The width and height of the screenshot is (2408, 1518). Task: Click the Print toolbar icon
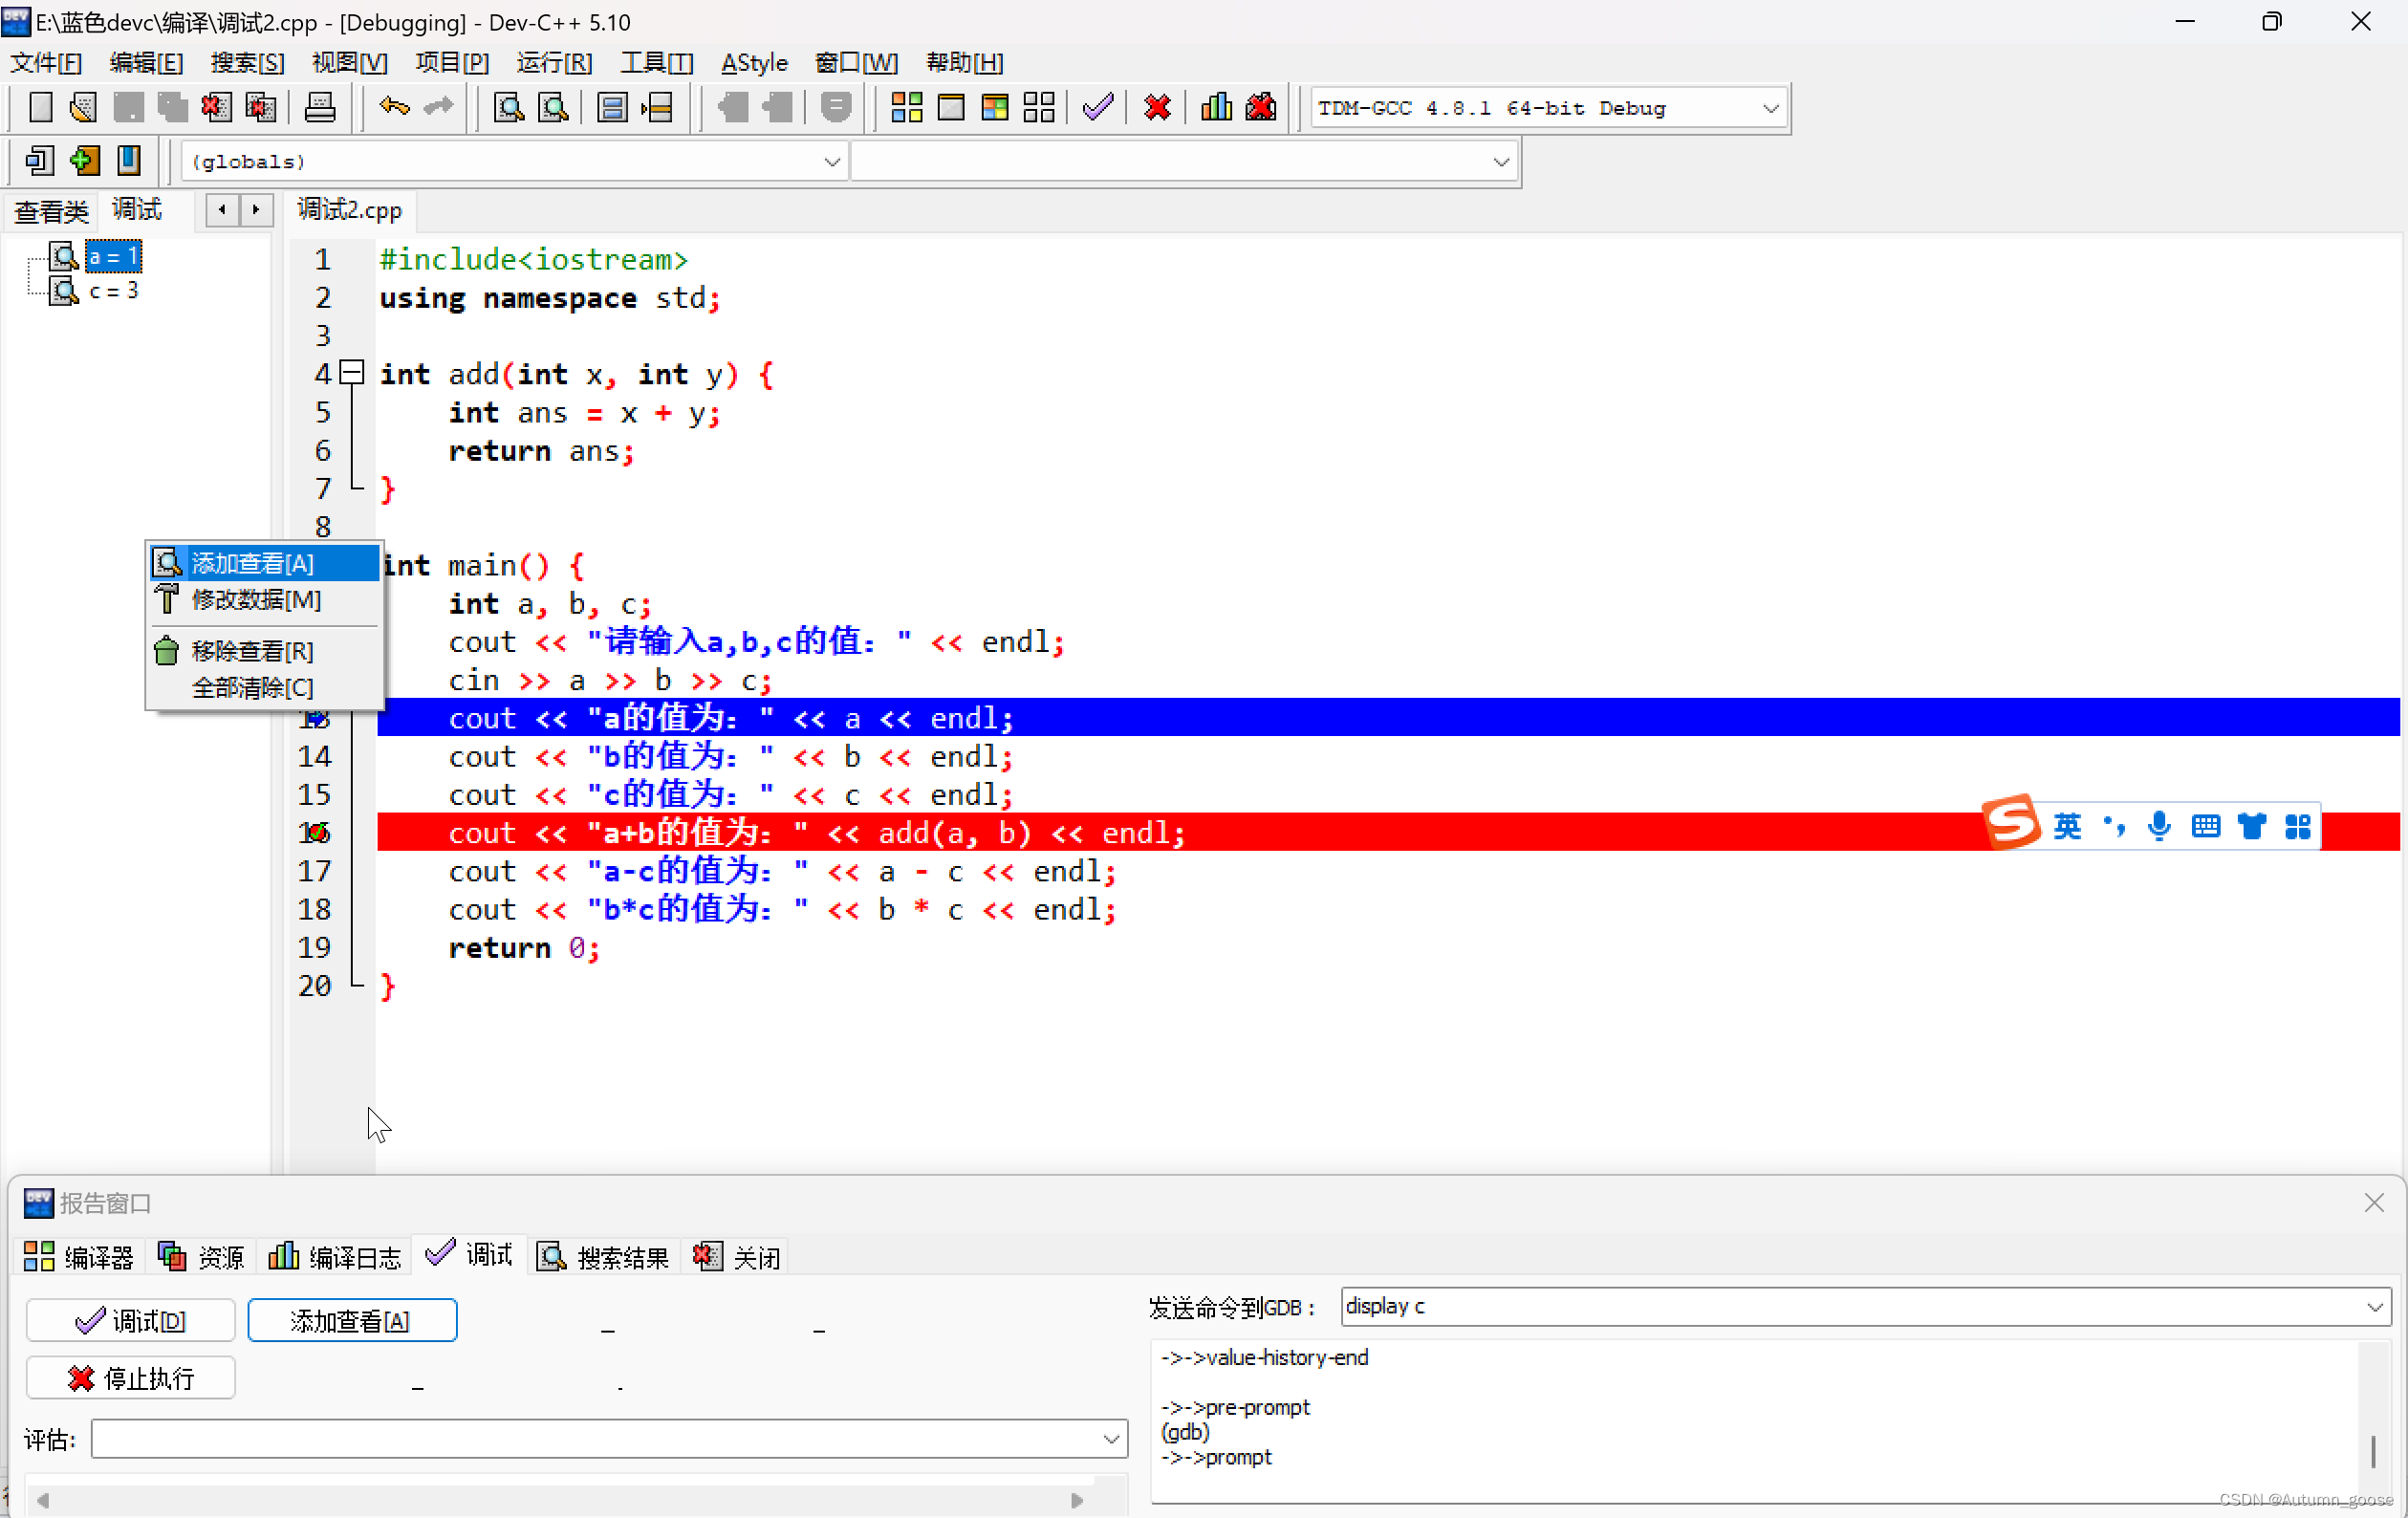click(319, 107)
